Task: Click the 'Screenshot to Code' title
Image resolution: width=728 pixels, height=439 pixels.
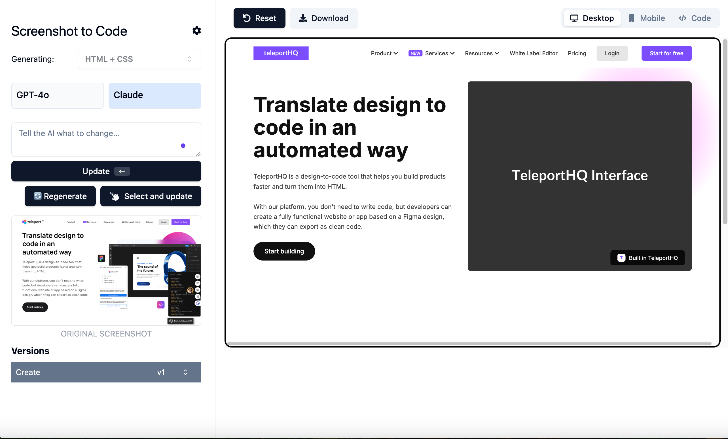Action: [x=69, y=31]
